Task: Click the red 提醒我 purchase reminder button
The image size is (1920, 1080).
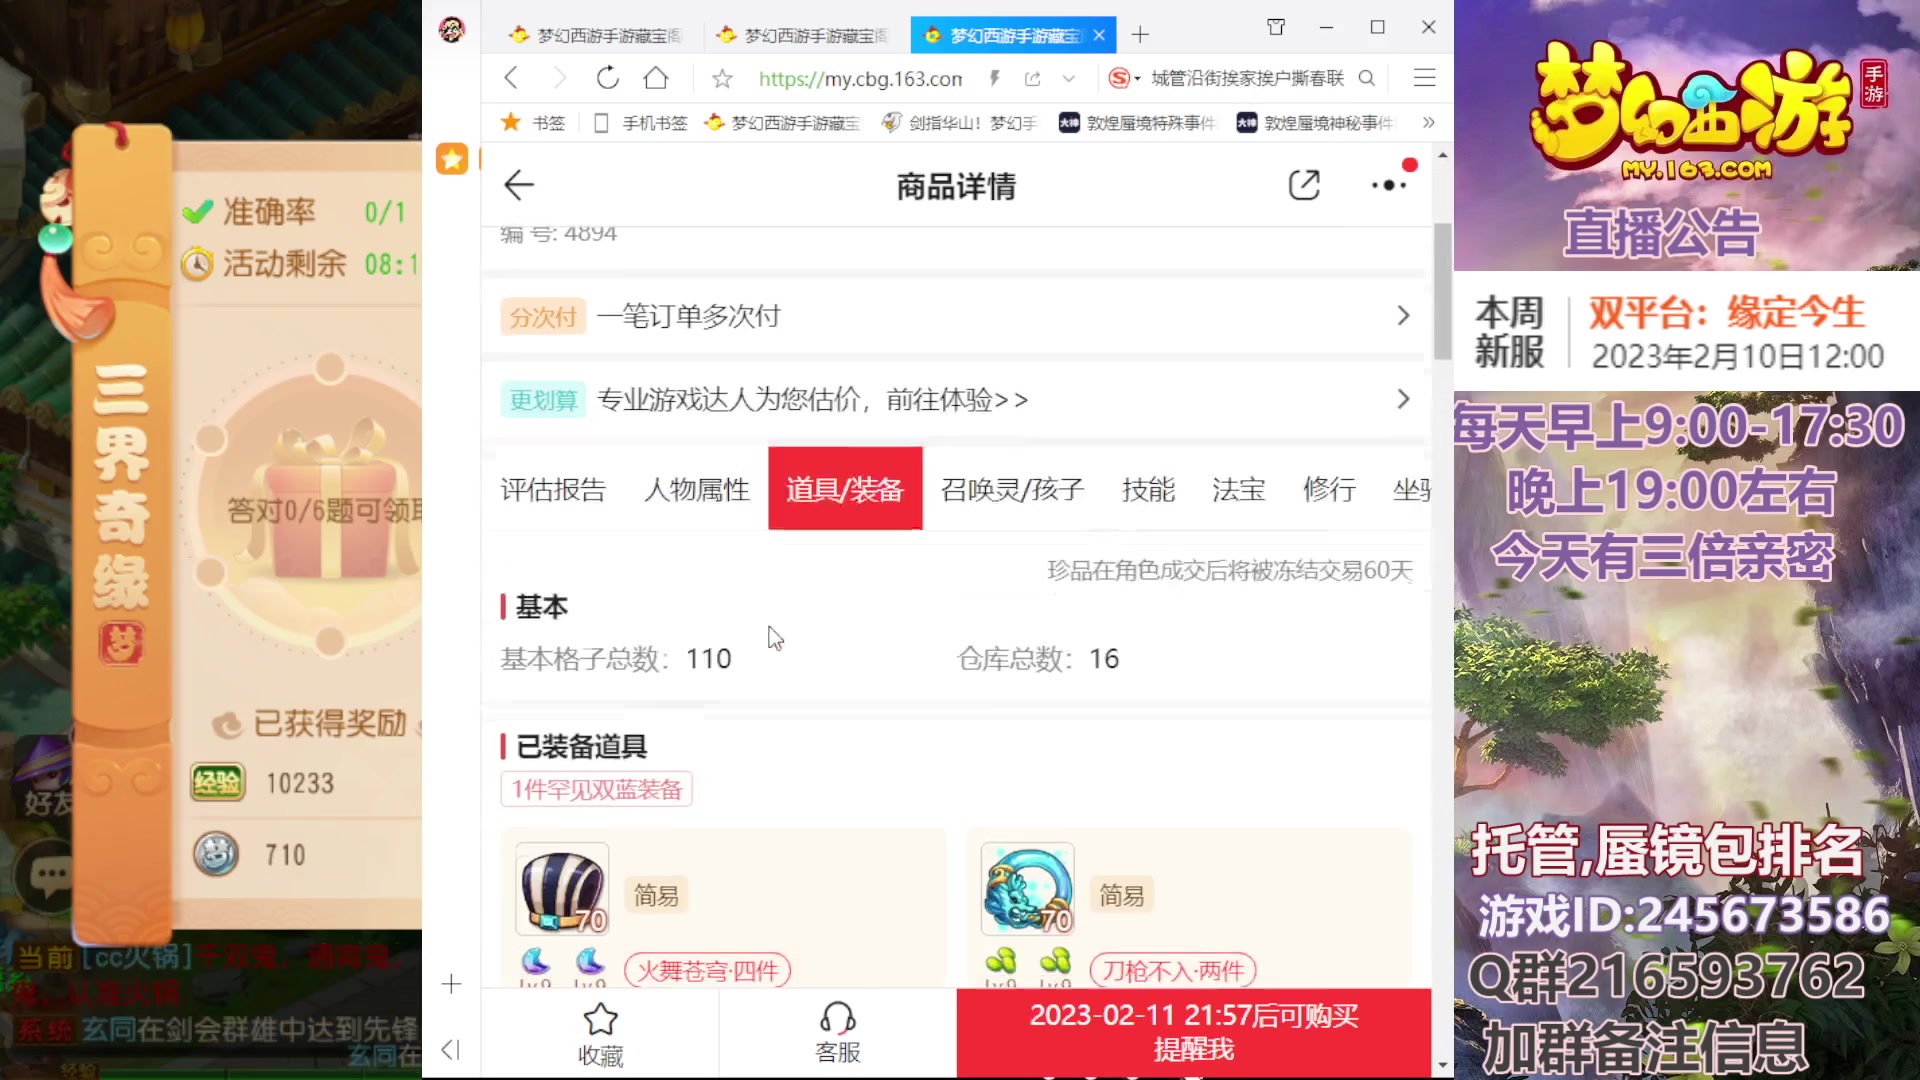Action: pos(1194,1033)
